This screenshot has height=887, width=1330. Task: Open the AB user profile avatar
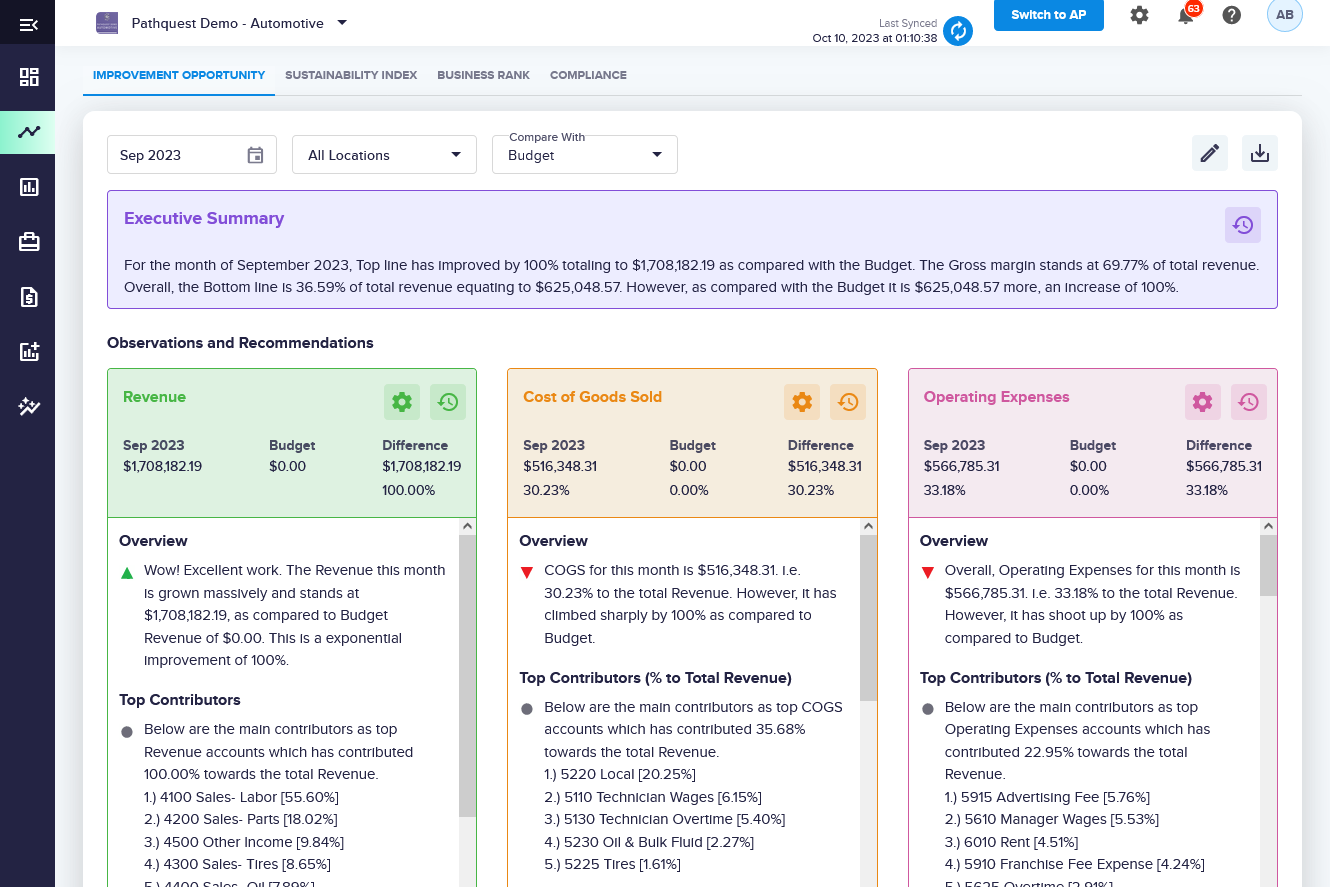tap(1284, 15)
